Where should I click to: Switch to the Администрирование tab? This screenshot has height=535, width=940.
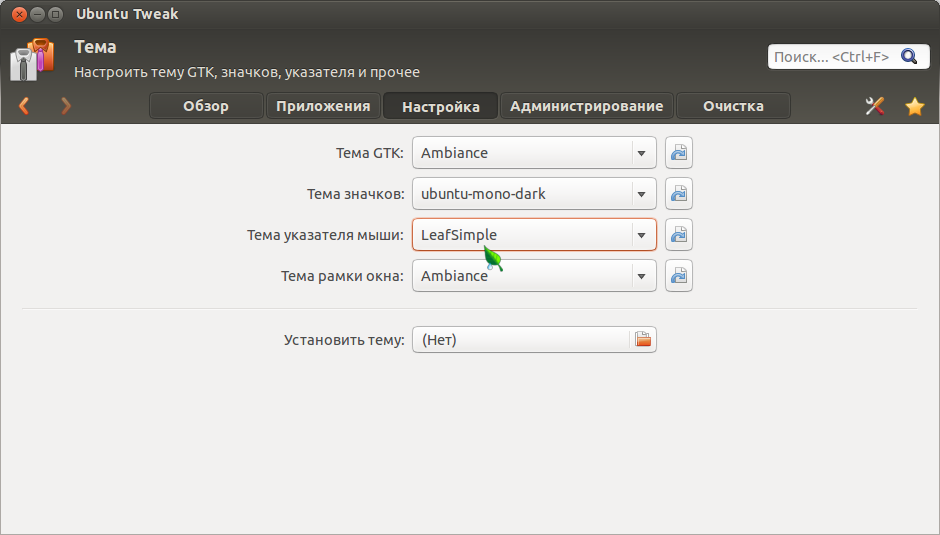tap(587, 106)
